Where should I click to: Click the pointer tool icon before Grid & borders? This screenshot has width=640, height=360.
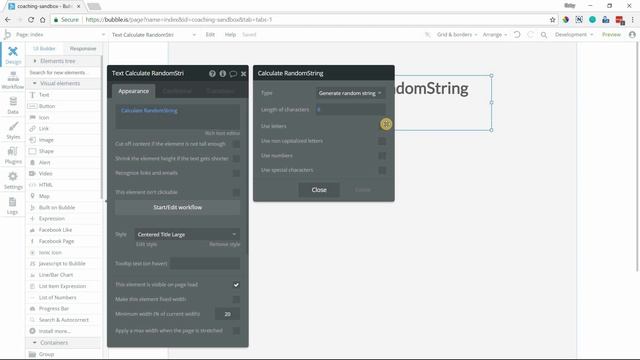pos(427,35)
